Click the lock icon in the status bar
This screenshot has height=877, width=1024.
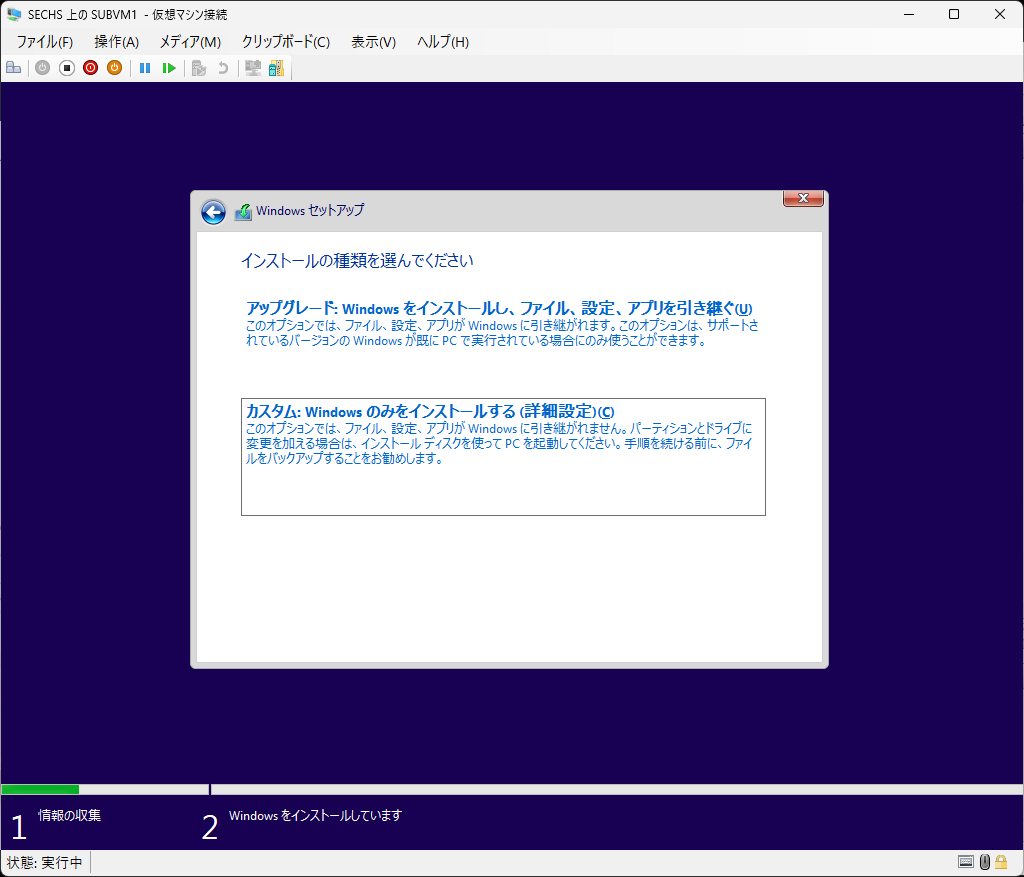[x=1001, y=862]
